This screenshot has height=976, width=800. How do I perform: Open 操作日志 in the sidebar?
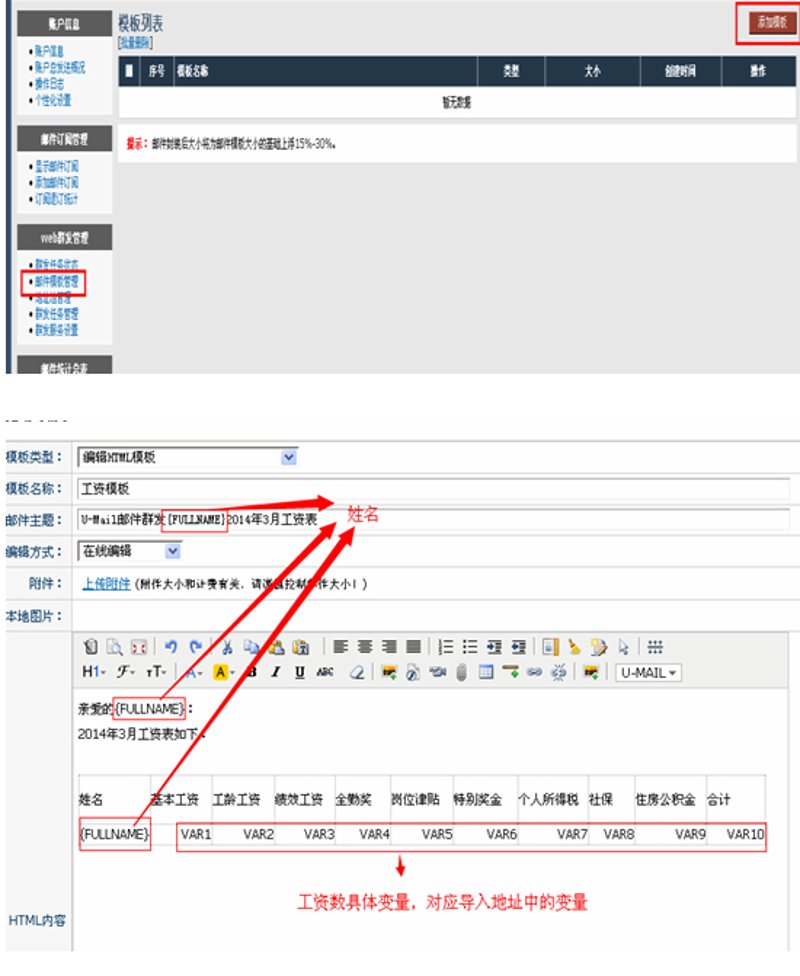coord(49,84)
